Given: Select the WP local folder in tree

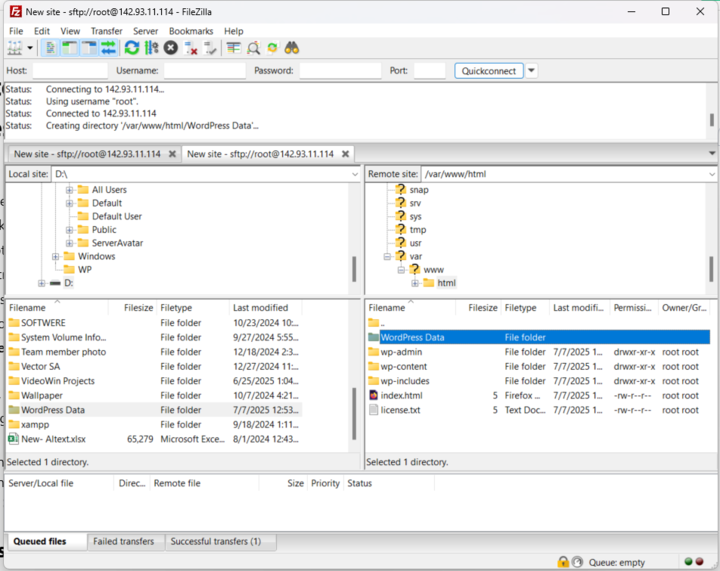Looking at the screenshot, I should [x=84, y=269].
